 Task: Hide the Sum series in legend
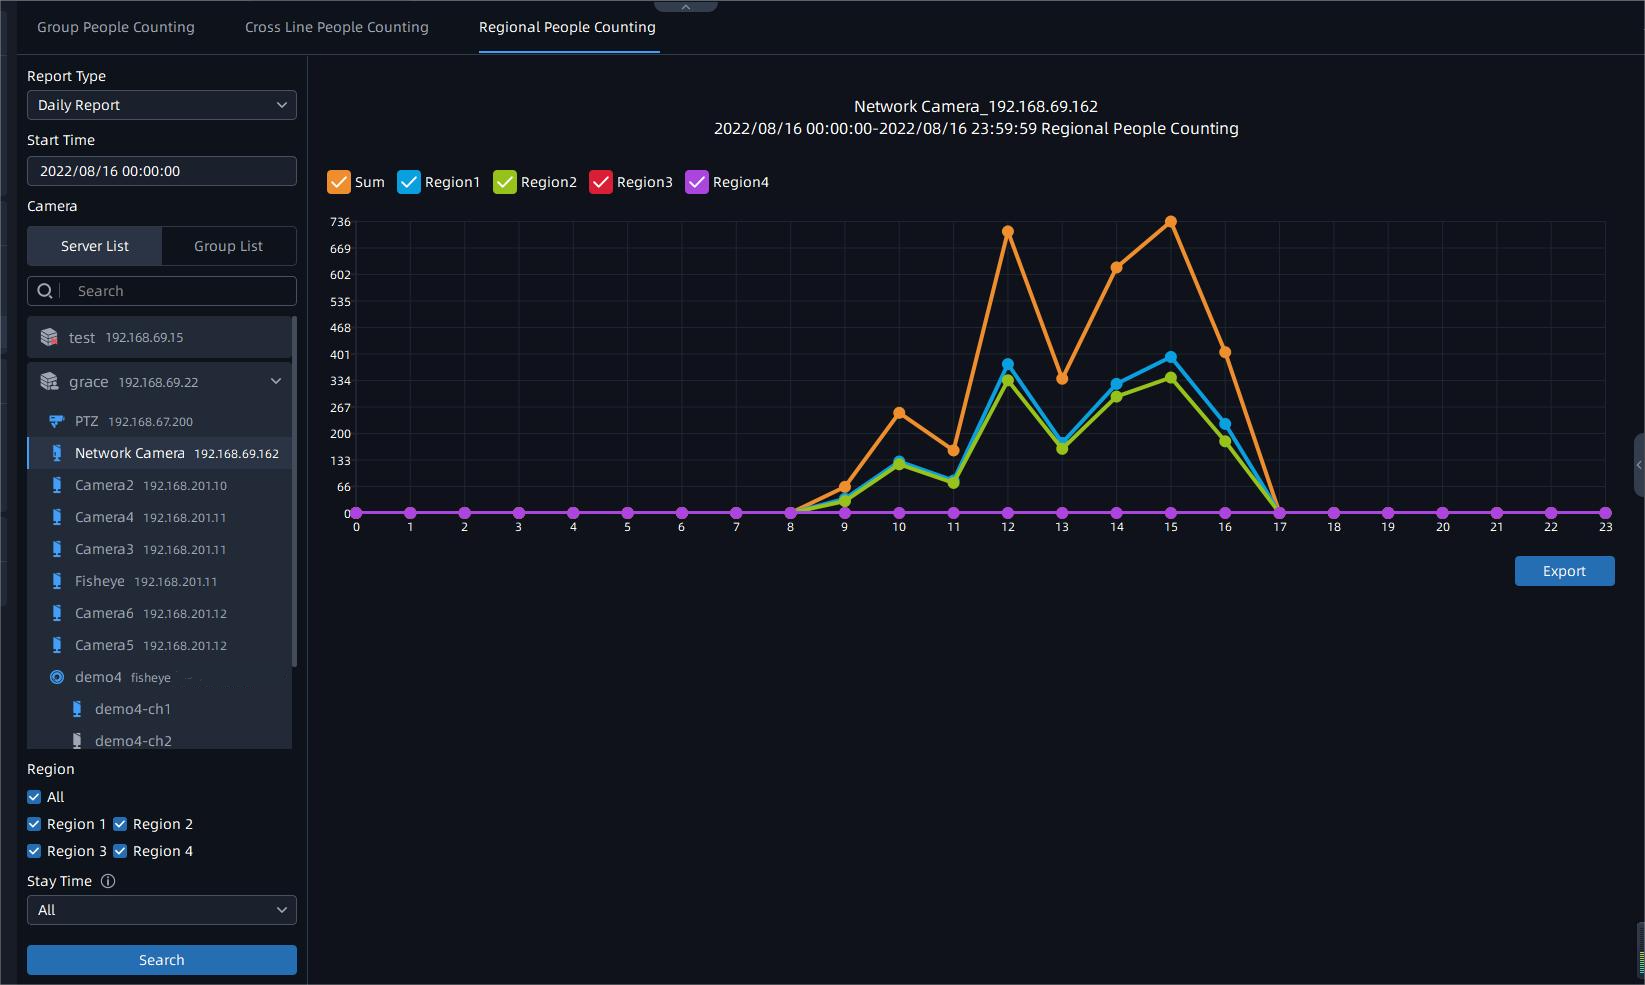pos(339,182)
